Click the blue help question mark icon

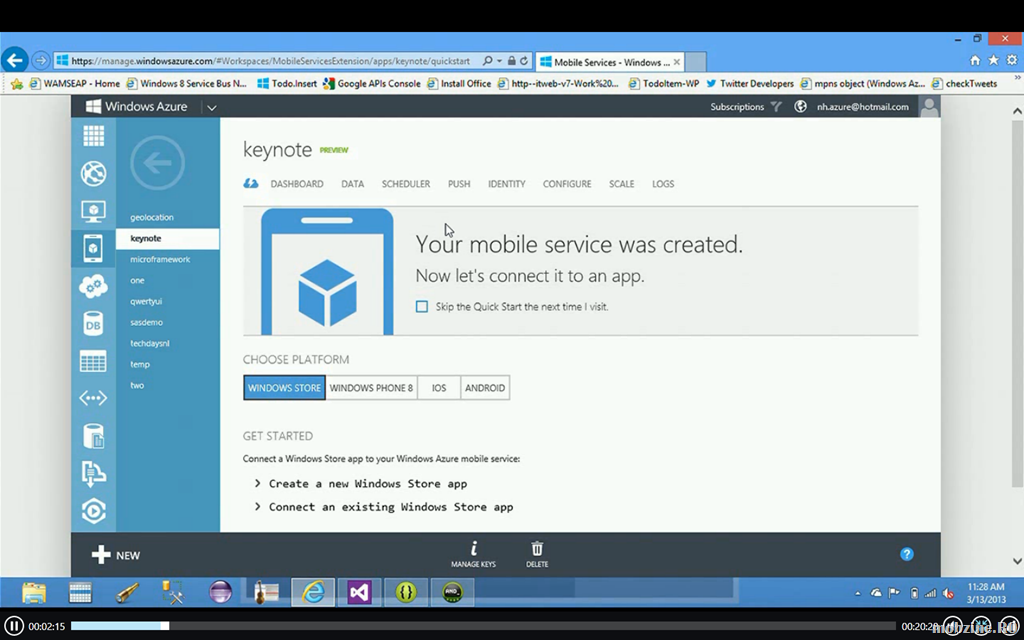click(x=906, y=554)
